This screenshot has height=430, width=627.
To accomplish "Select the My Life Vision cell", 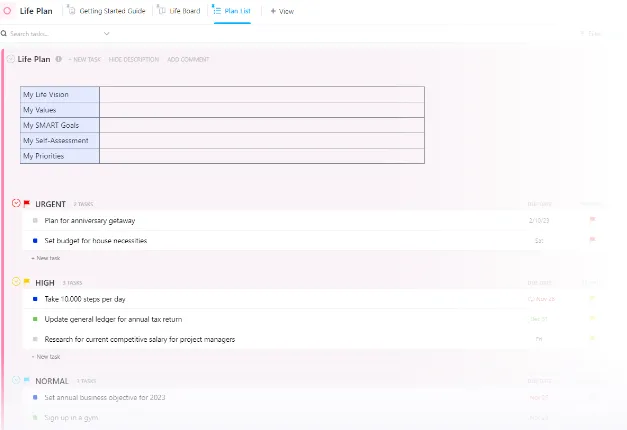I will [60, 94].
